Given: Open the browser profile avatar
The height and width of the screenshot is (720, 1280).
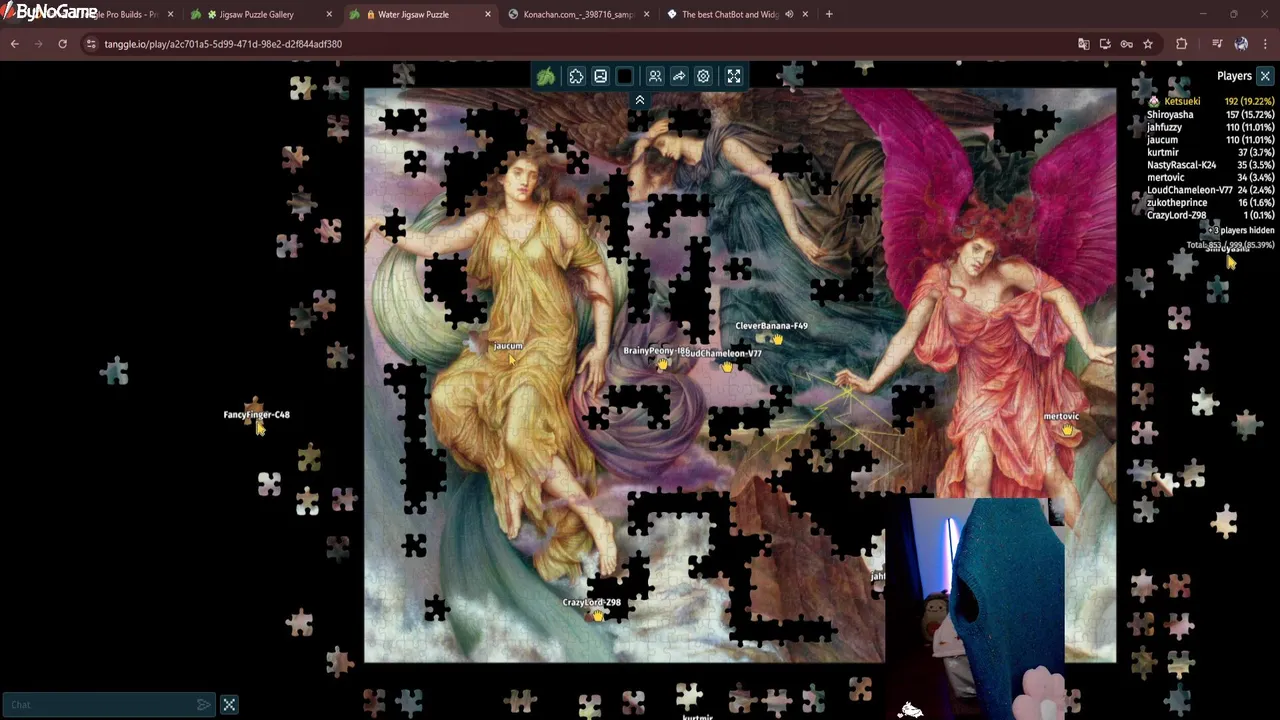Looking at the screenshot, I should 1241,44.
